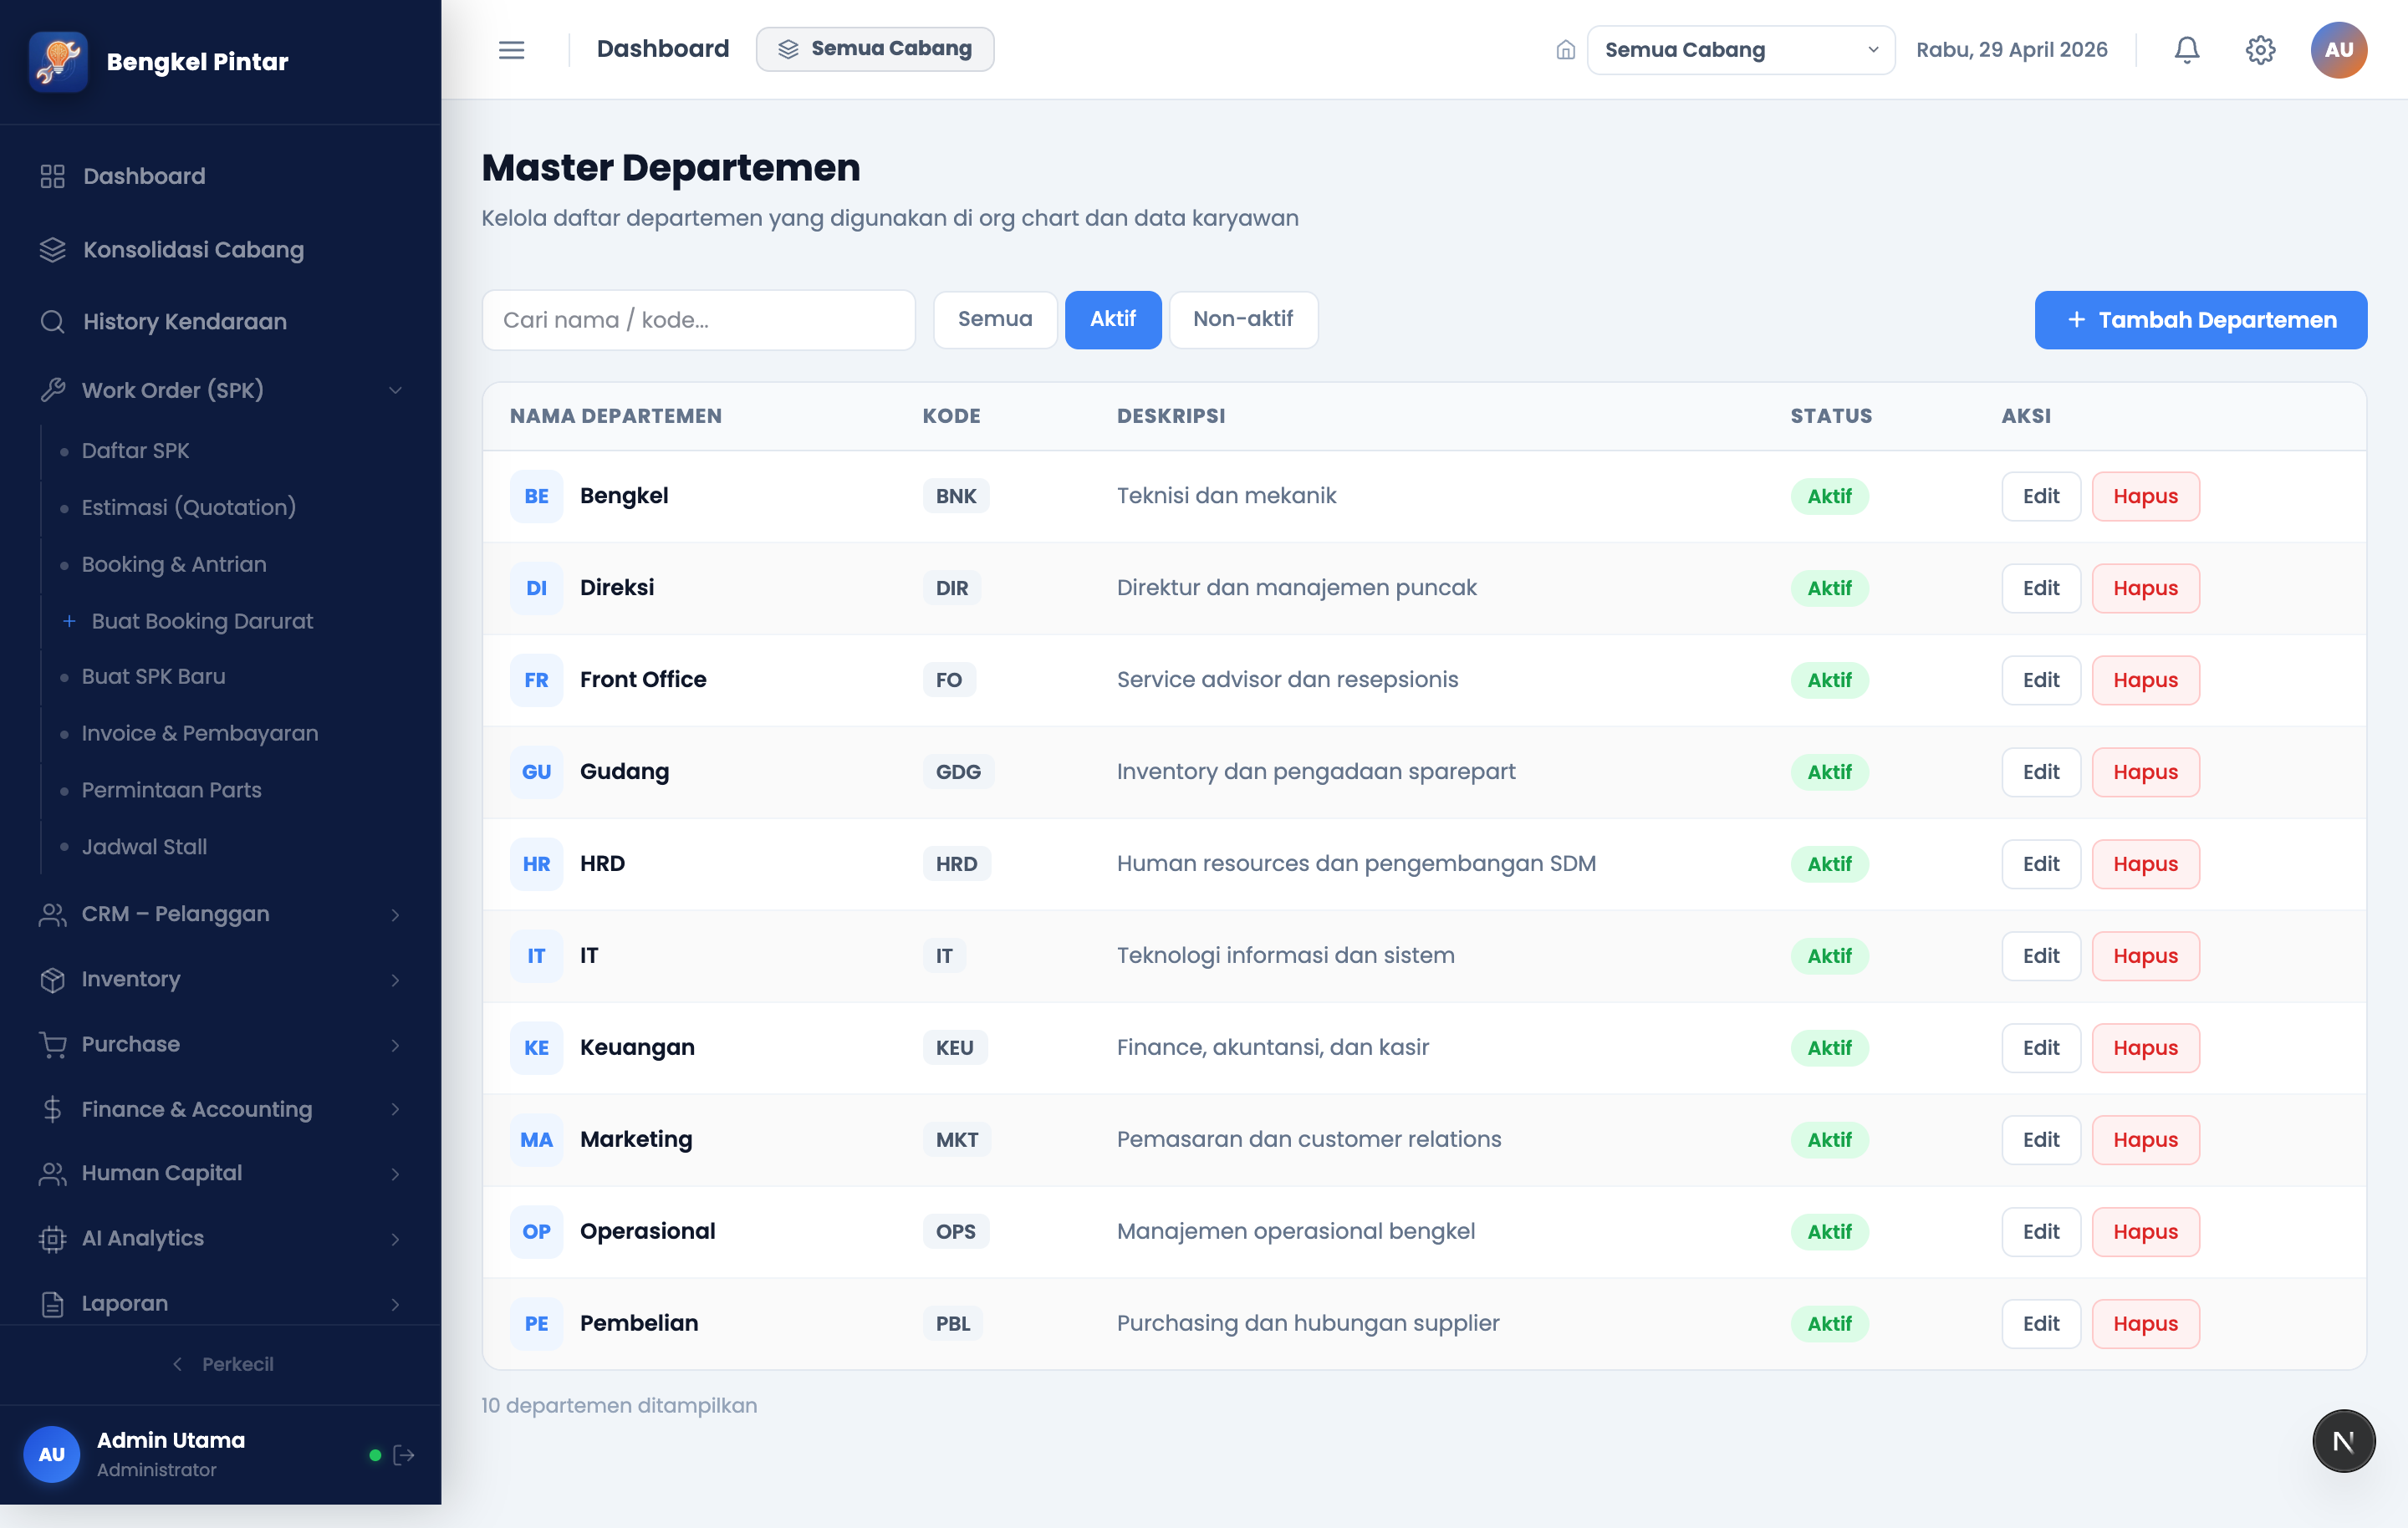Focus the Cari nama / kode search field
This screenshot has width=2408, height=1528.
pos(698,320)
